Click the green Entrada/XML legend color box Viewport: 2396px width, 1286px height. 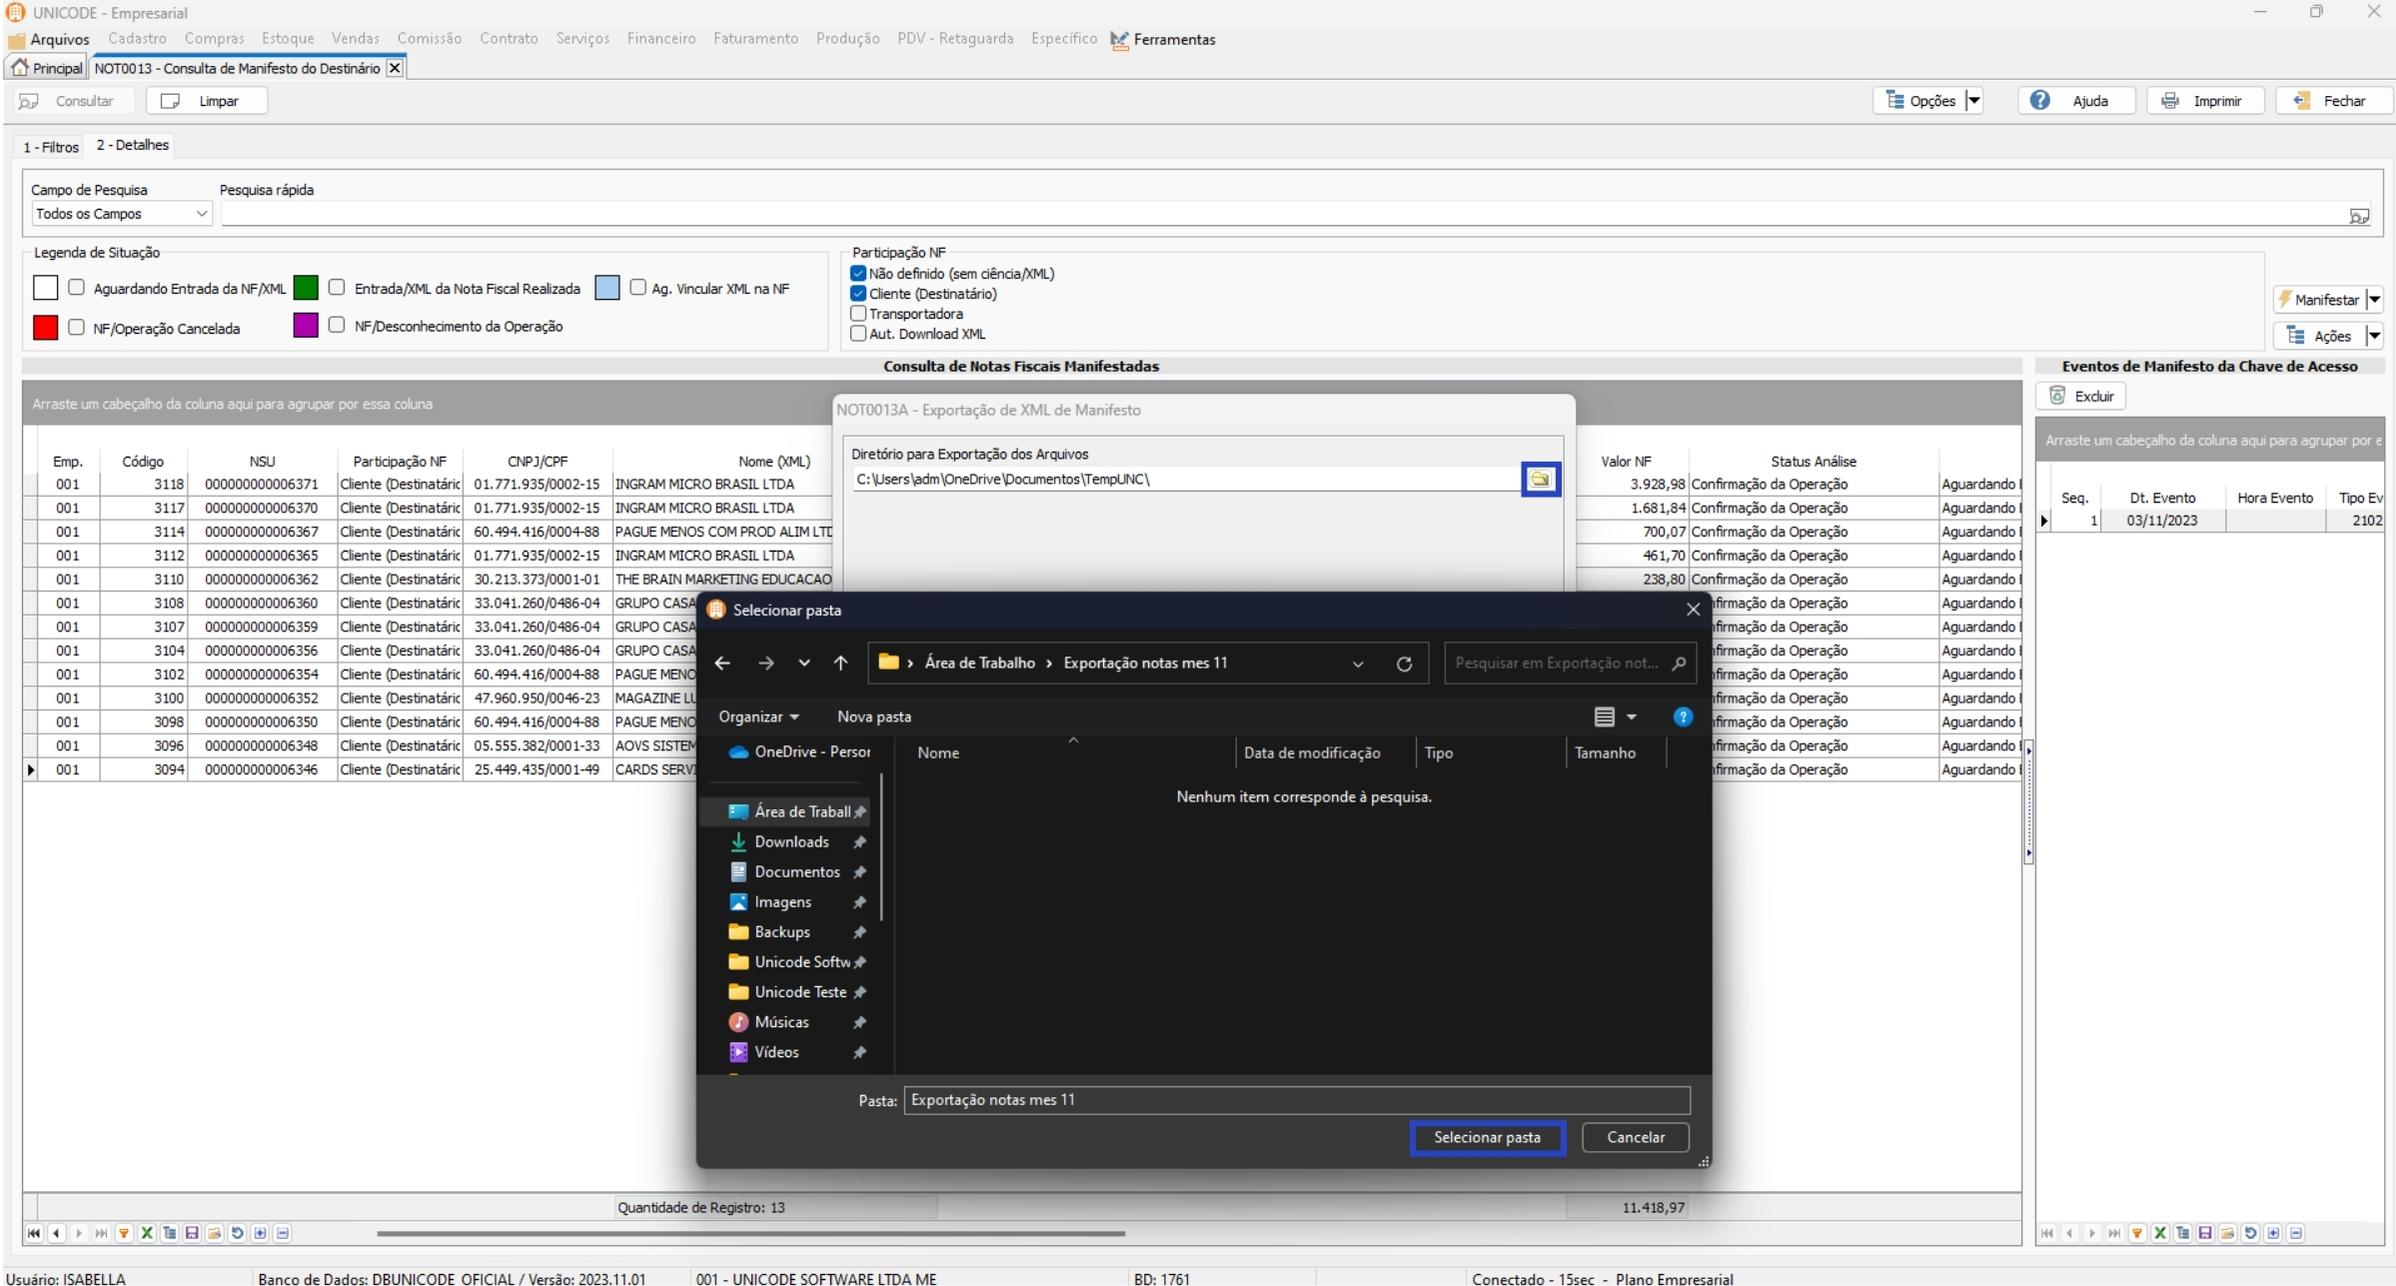coord(306,288)
